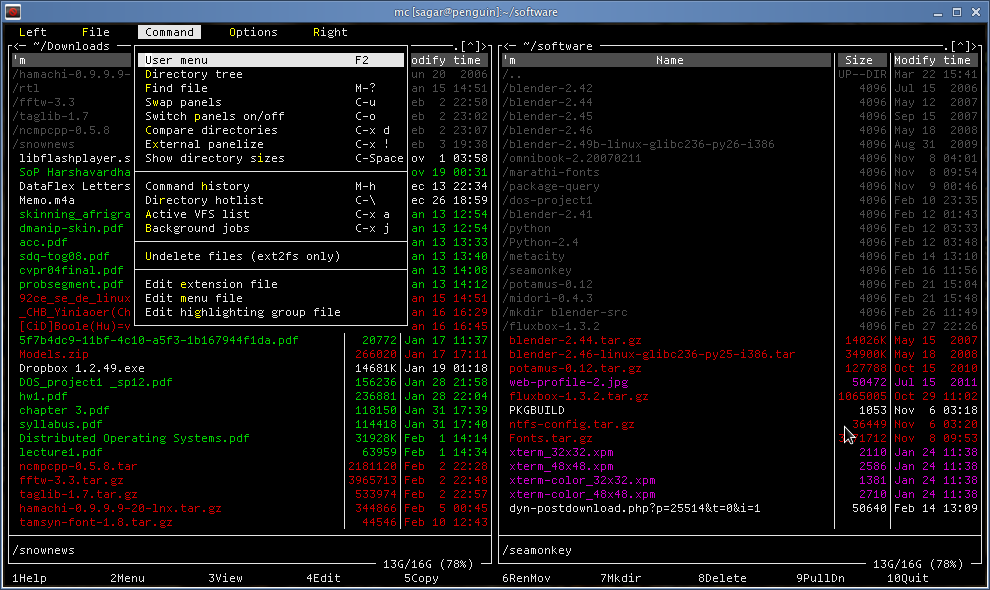
Task: Open the File menu
Action: click(x=95, y=32)
